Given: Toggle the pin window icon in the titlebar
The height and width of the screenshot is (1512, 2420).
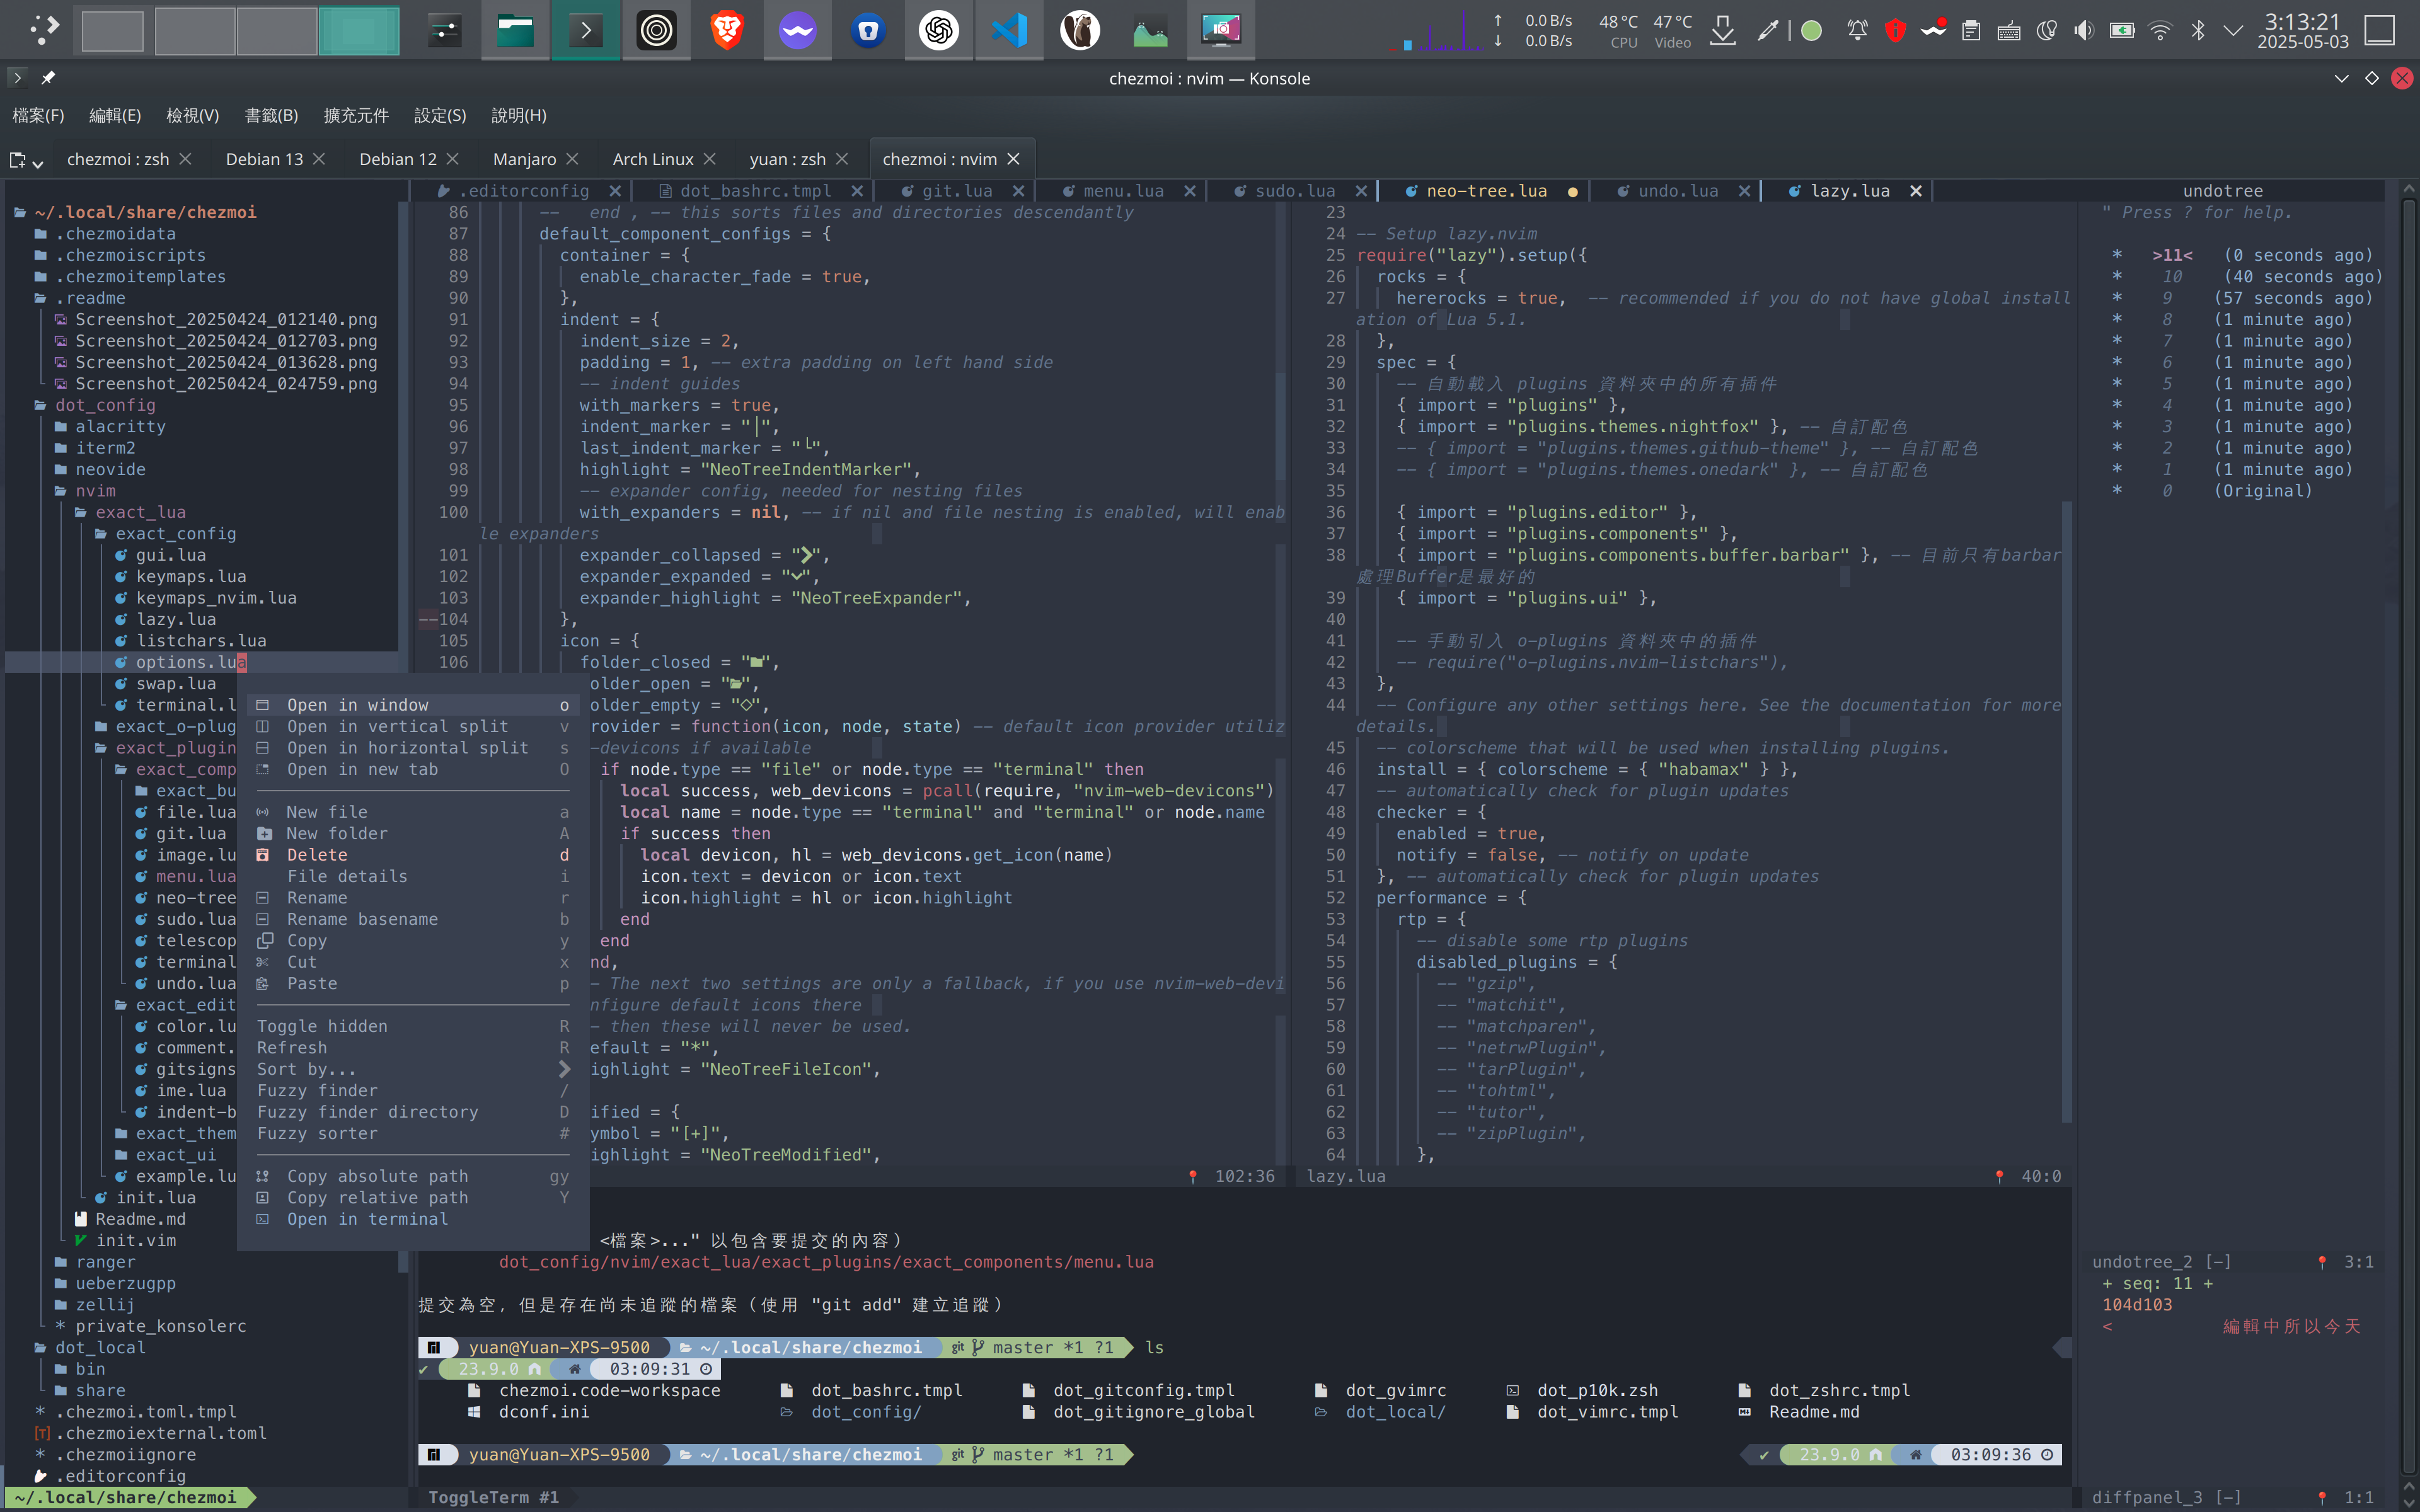Looking at the screenshot, I should pos(47,78).
